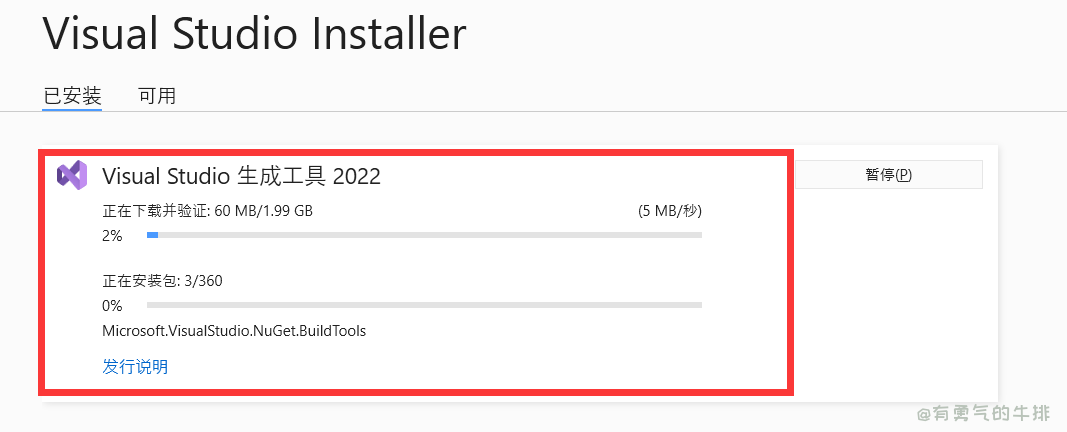This screenshot has height=432, width=1067.
Task: Click the 2% download percentage label
Action: point(112,236)
